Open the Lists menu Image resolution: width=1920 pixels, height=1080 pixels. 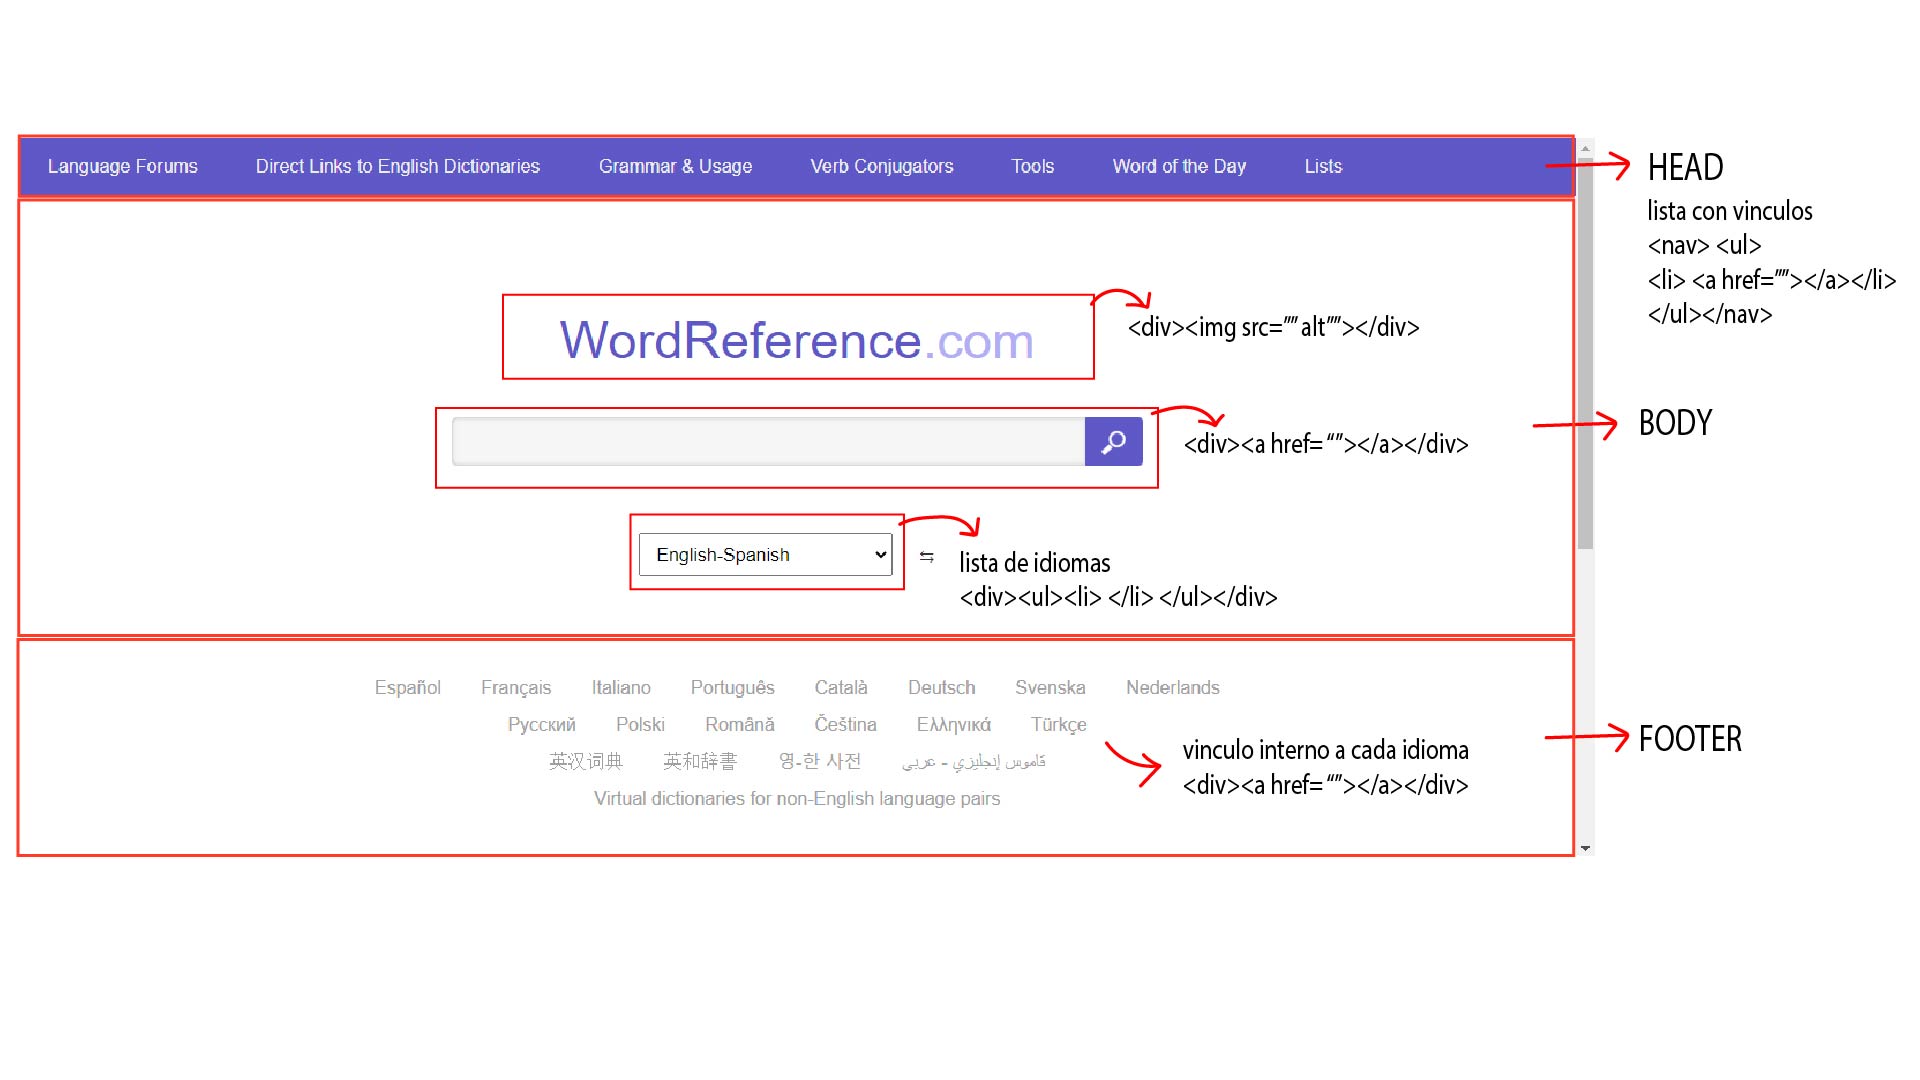point(1322,166)
